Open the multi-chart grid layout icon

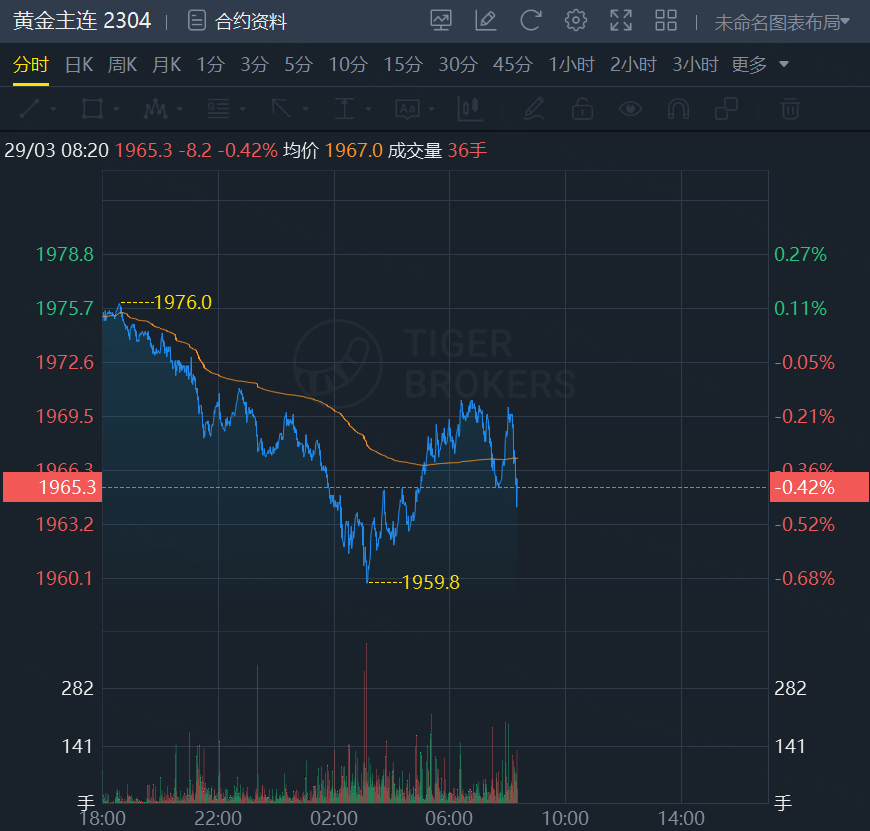[666, 20]
